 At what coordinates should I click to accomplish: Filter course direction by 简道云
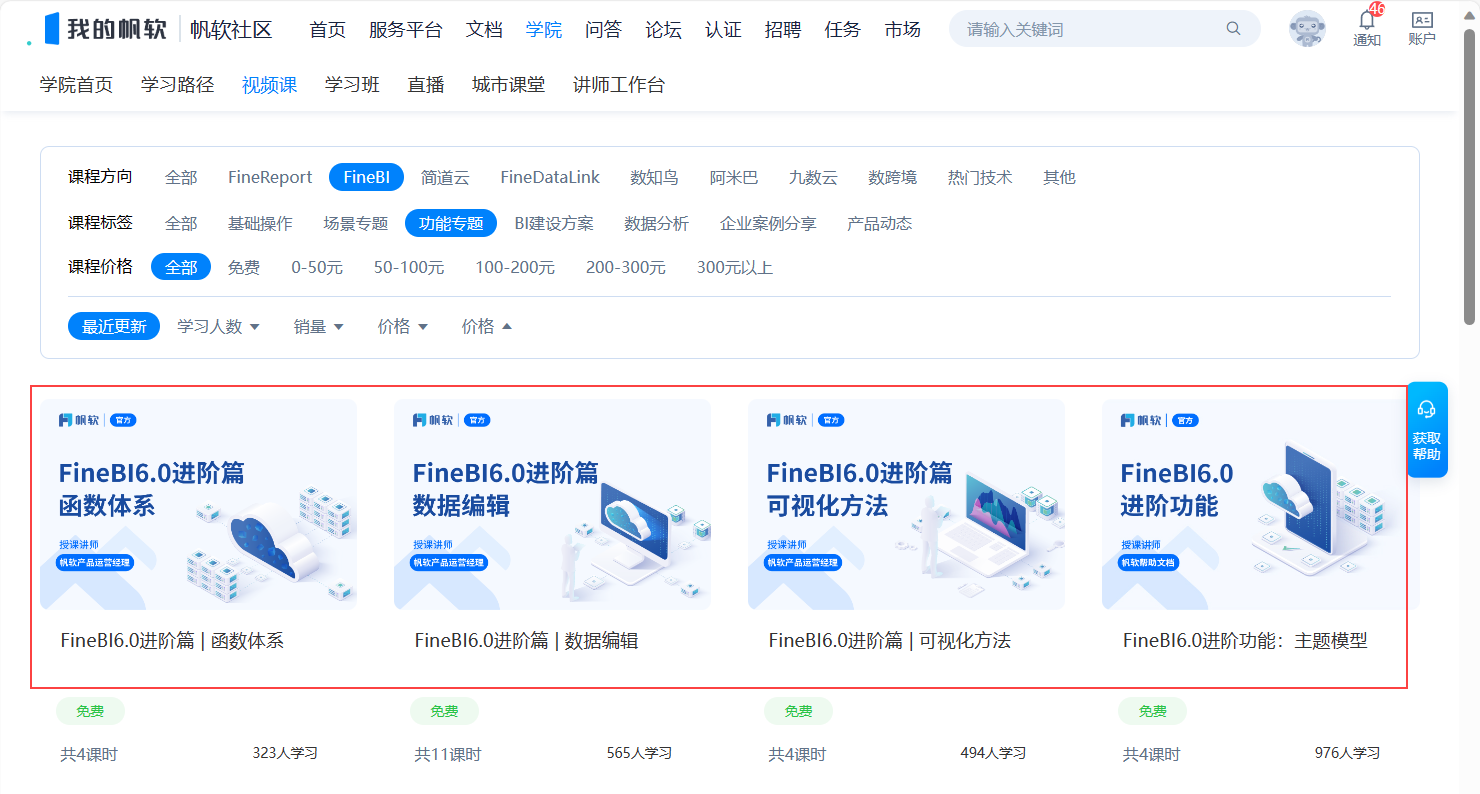point(445,178)
